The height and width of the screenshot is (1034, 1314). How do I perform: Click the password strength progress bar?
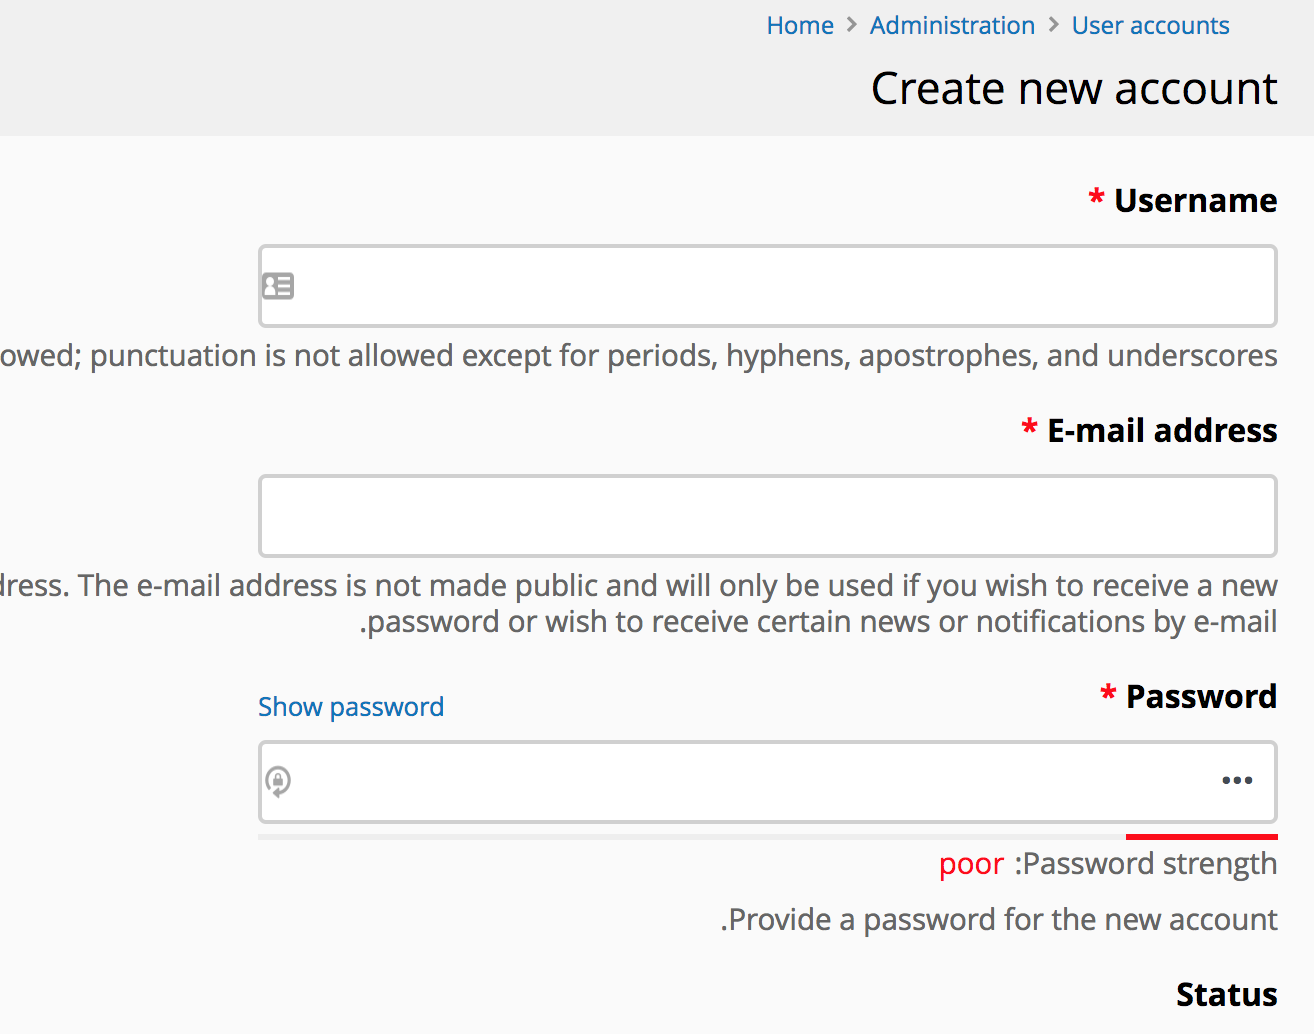[767, 835]
